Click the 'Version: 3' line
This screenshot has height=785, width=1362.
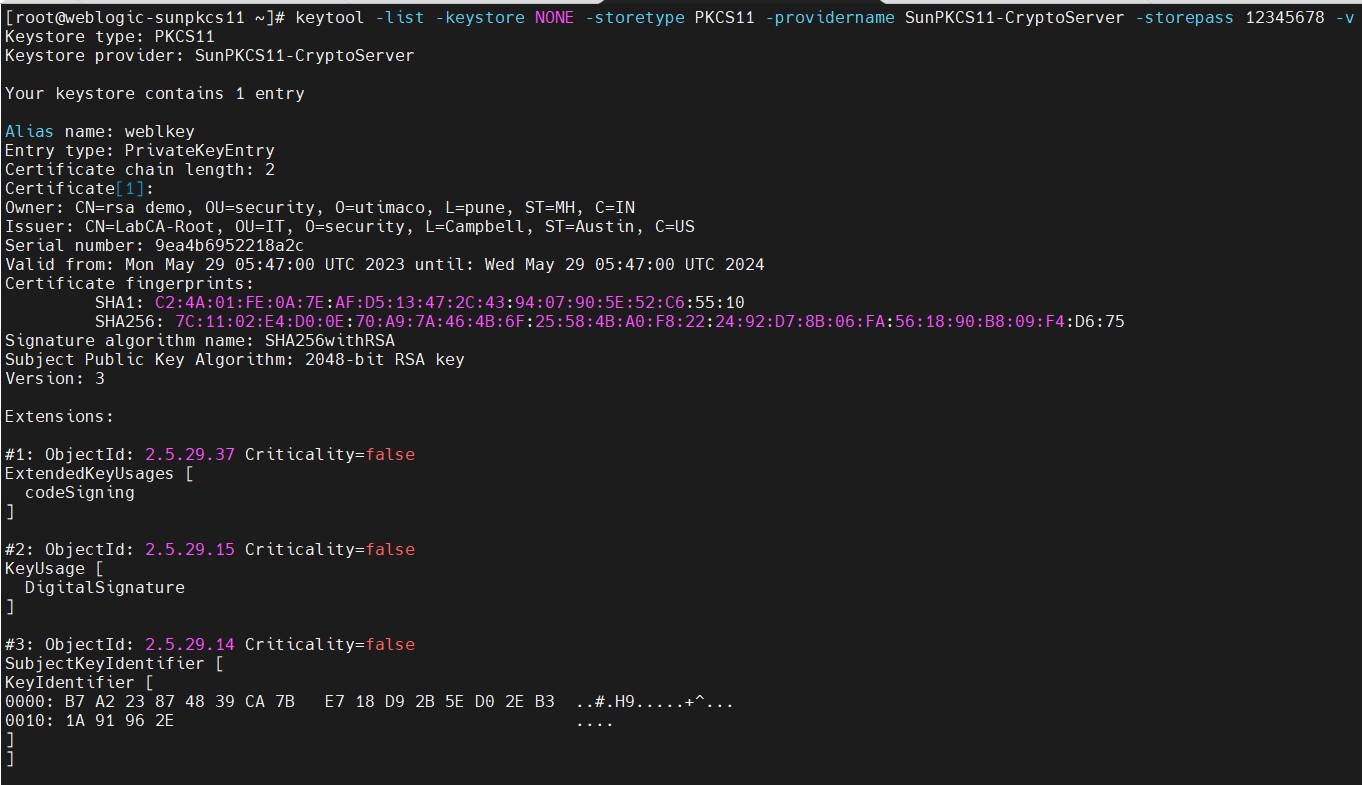click(55, 378)
